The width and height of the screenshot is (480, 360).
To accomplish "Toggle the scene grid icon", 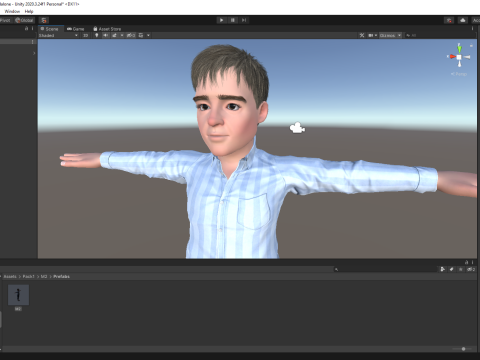I will 141,35.
